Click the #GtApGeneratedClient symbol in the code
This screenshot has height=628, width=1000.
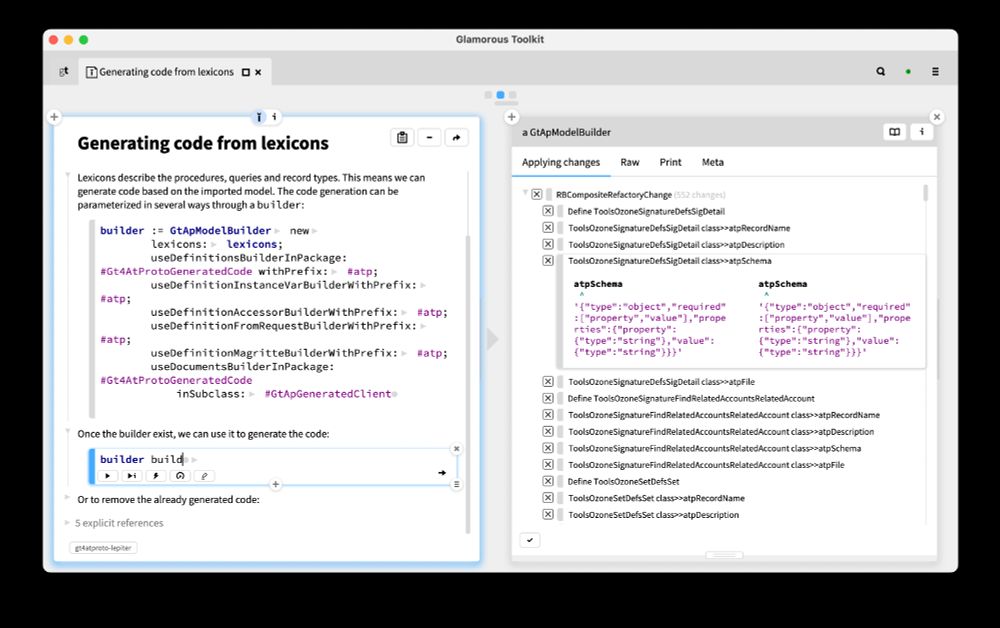point(328,394)
